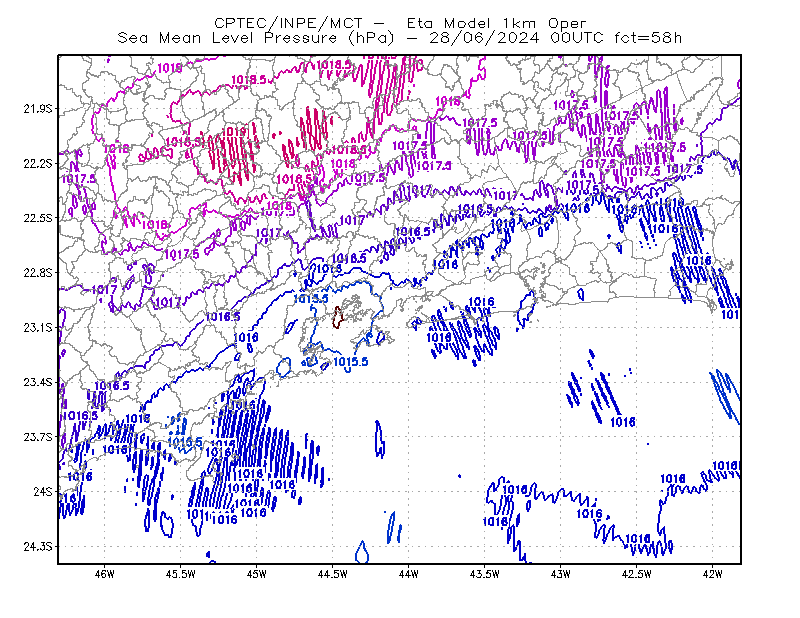This screenshot has height=618, width=800.
Task: Click the 23.1S latitude axis label
Action: coord(38,328)
